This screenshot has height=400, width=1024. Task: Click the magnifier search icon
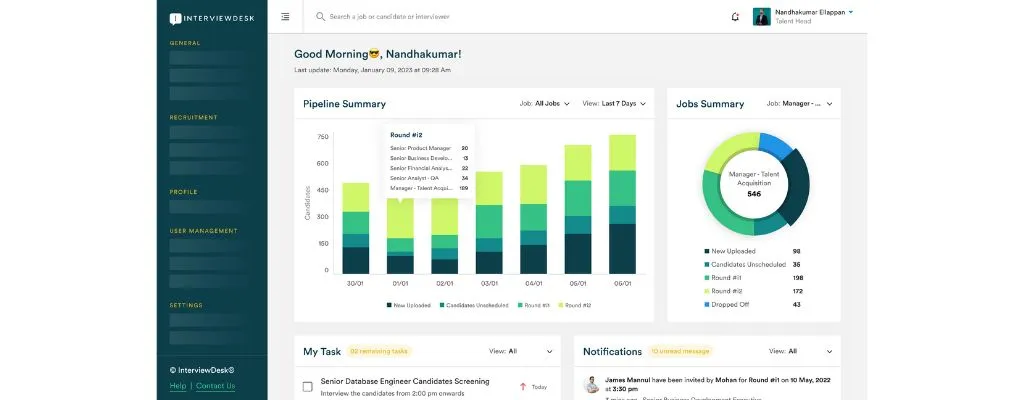pos(320,16)
